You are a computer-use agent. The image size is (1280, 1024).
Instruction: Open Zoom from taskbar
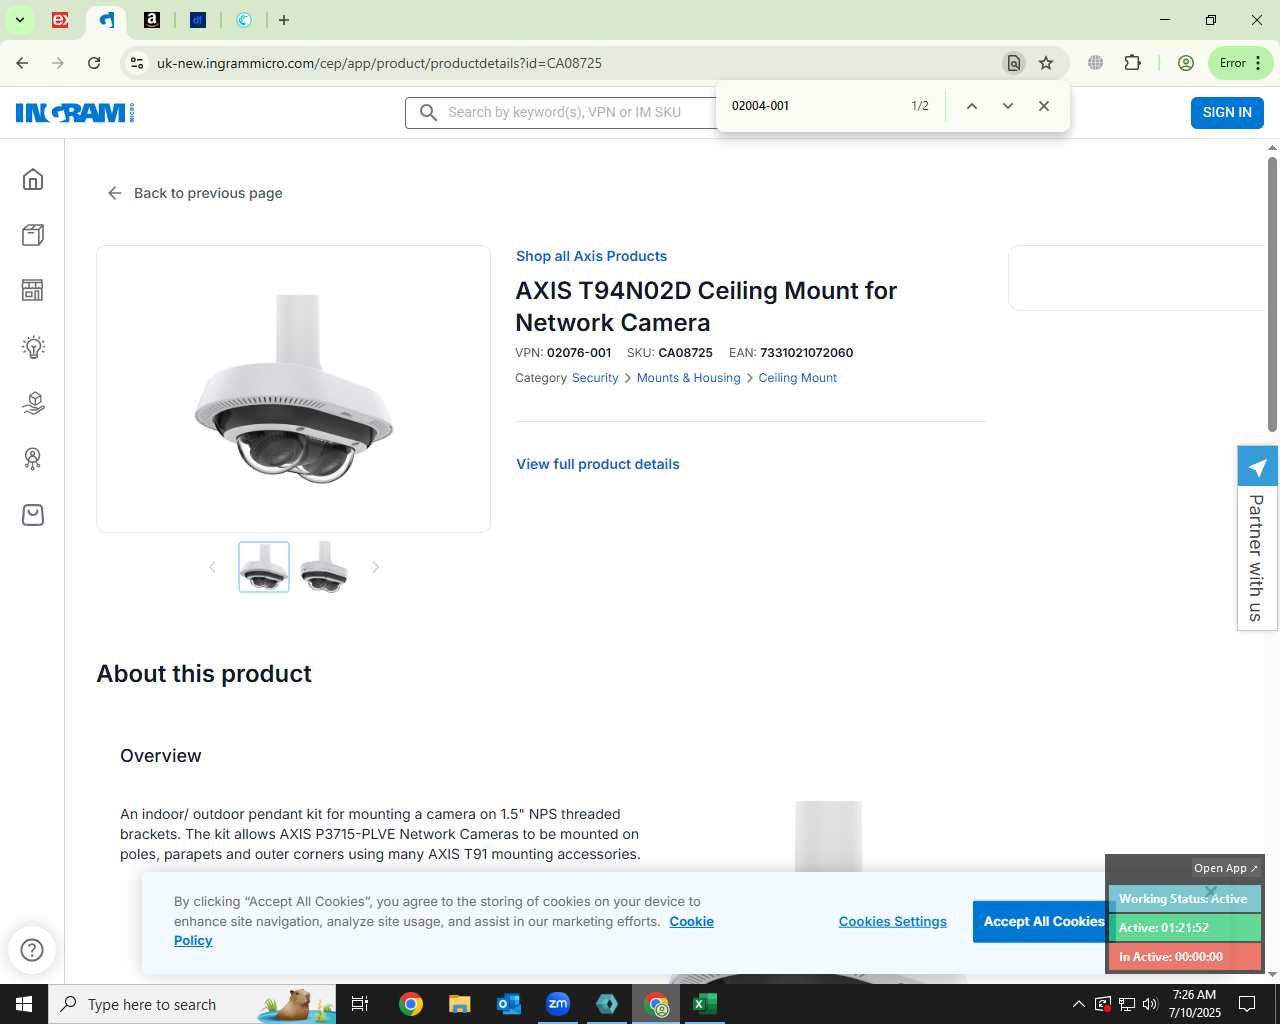[x=558, y=1004]
